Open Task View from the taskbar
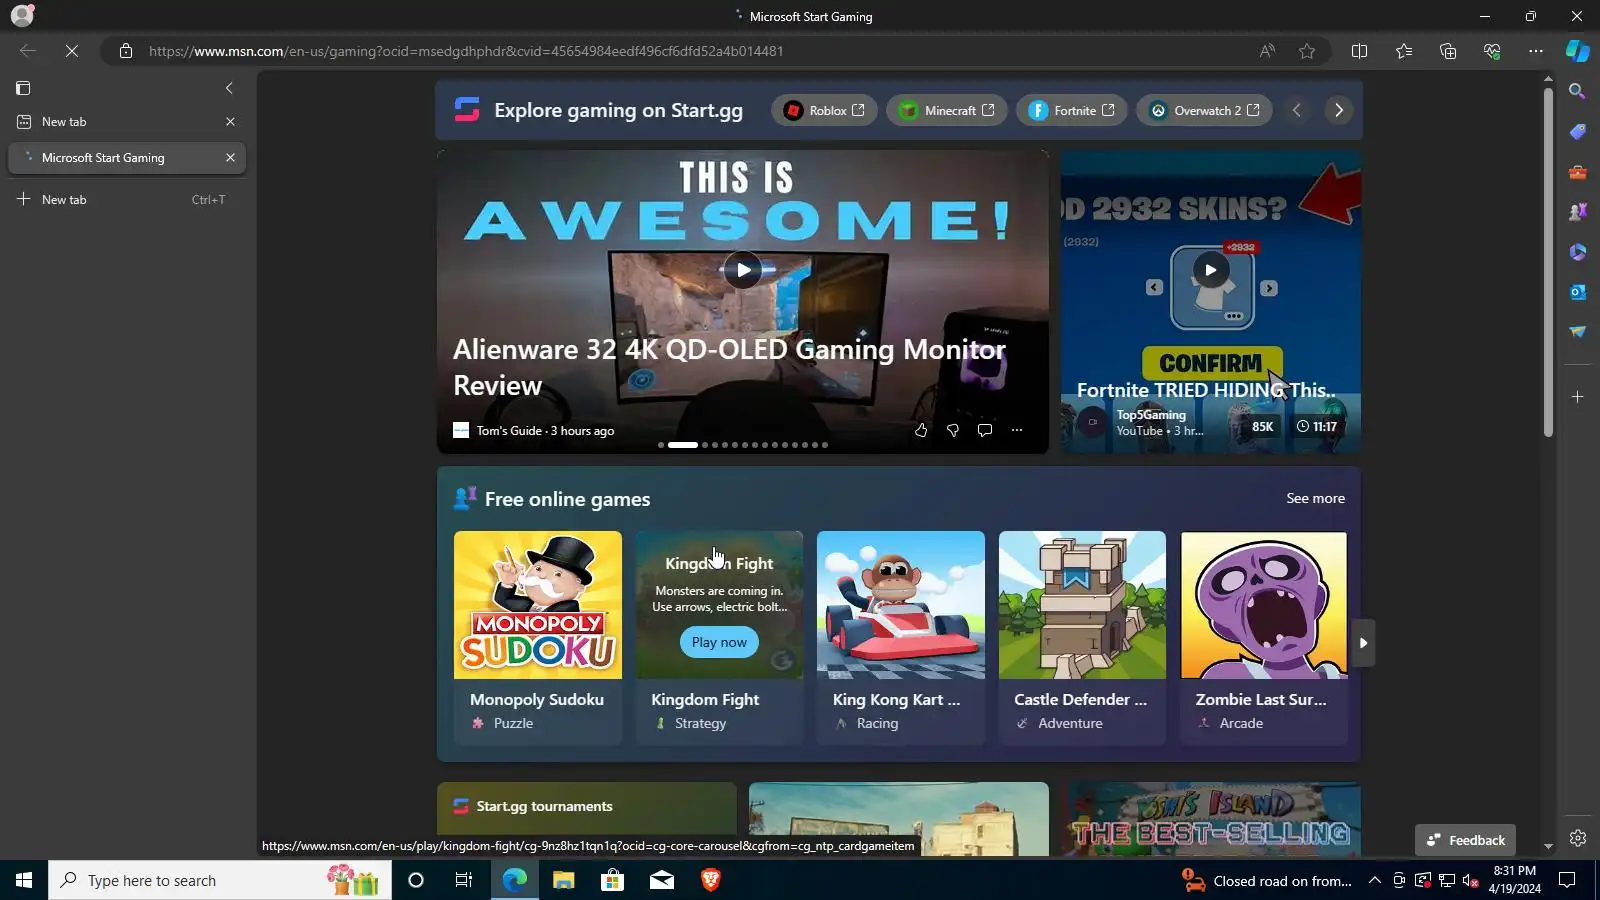Screen dimensions: 1600x900 464,880
